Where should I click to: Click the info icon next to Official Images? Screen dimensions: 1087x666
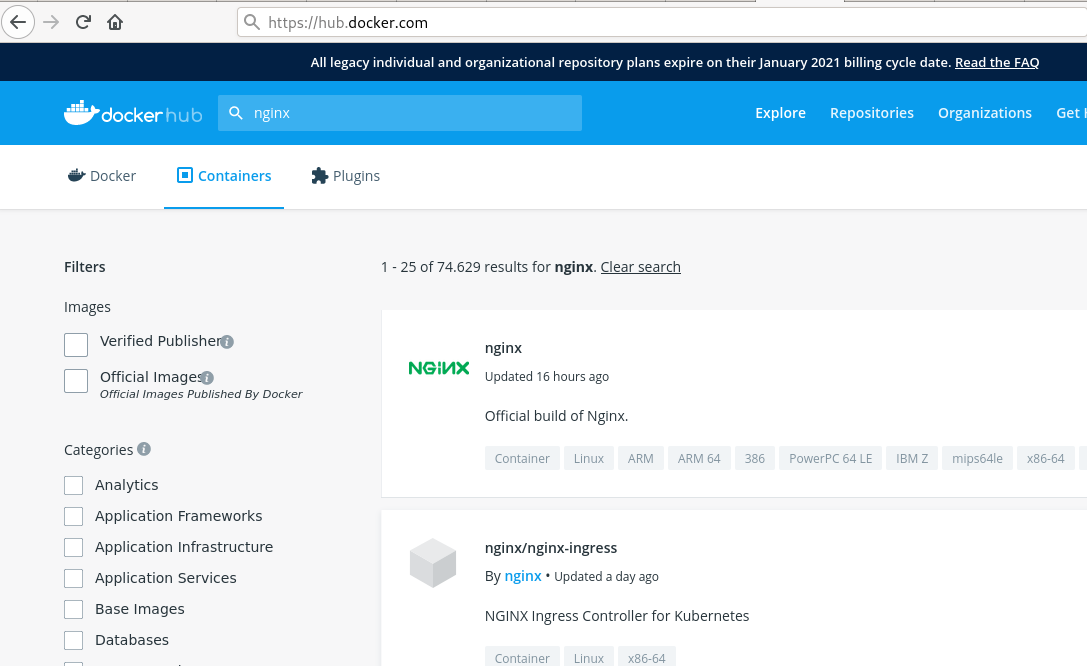click(x=206, y=377)
